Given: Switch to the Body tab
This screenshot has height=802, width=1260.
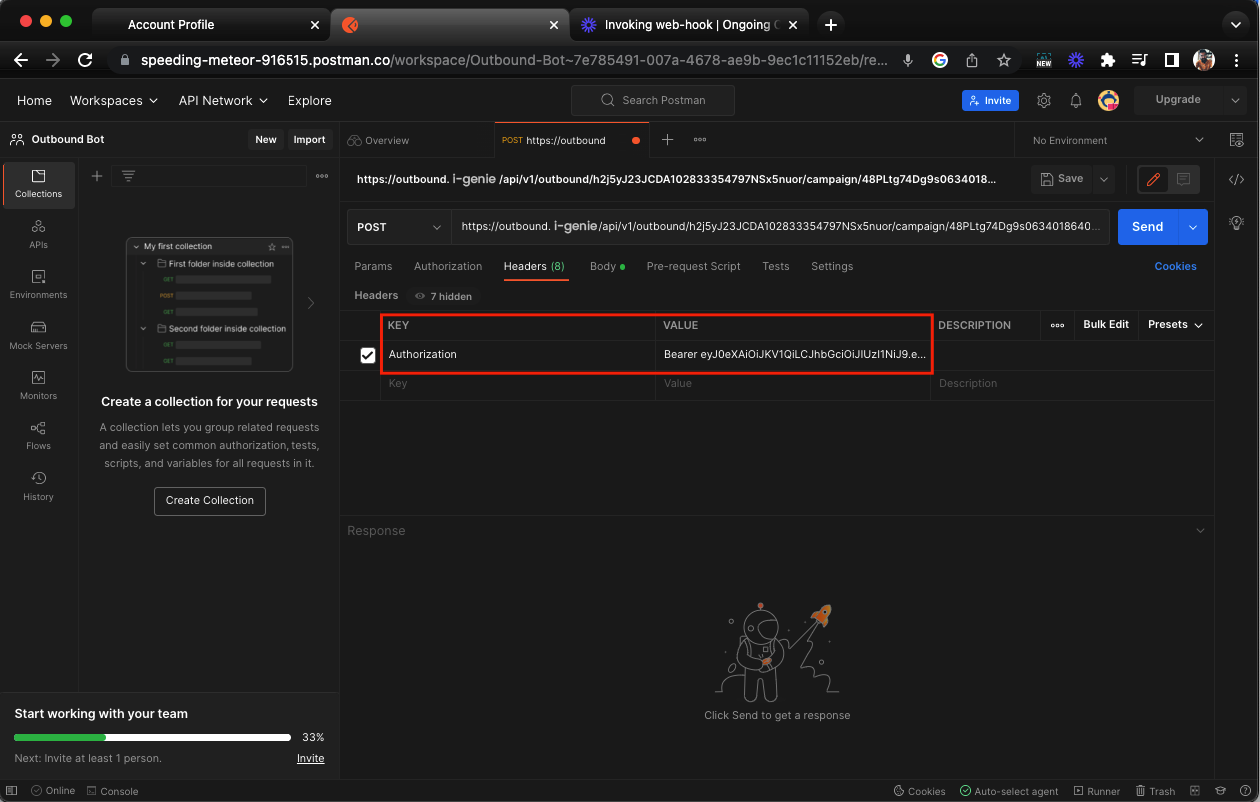Looking at the screenshot, I should pos(603,266).
